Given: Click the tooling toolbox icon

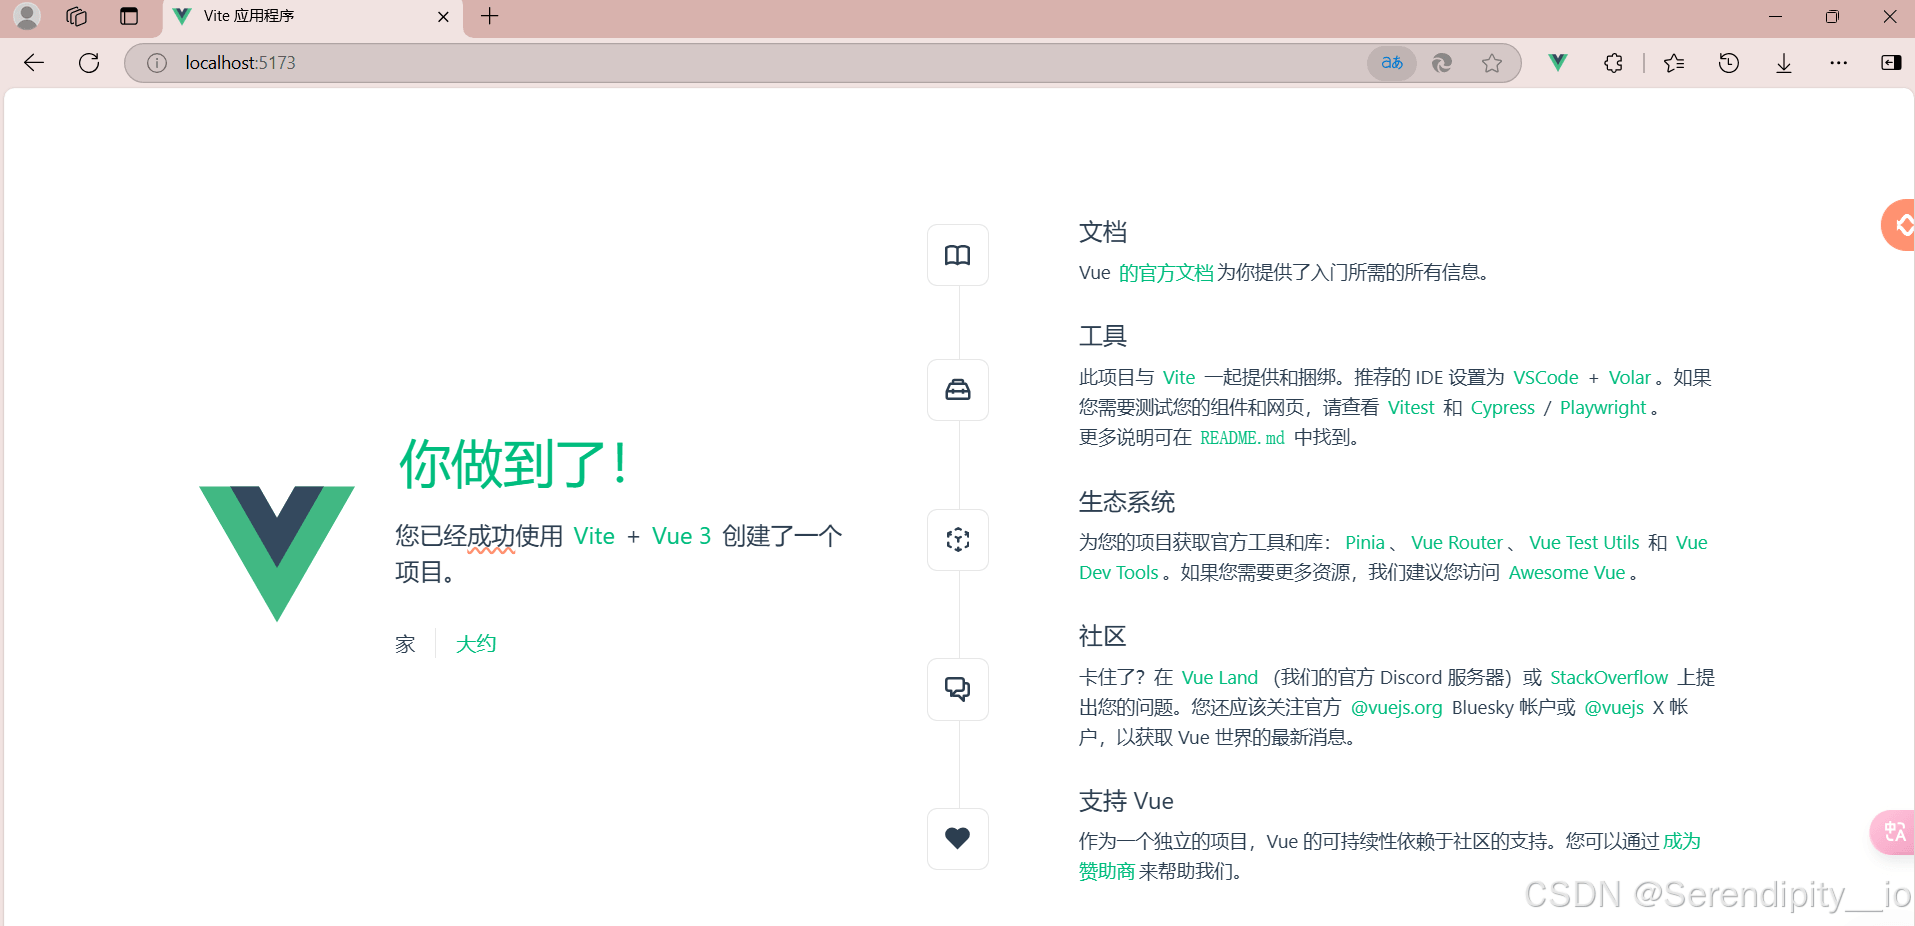Looking at the screenshot, I should [958, 390].
